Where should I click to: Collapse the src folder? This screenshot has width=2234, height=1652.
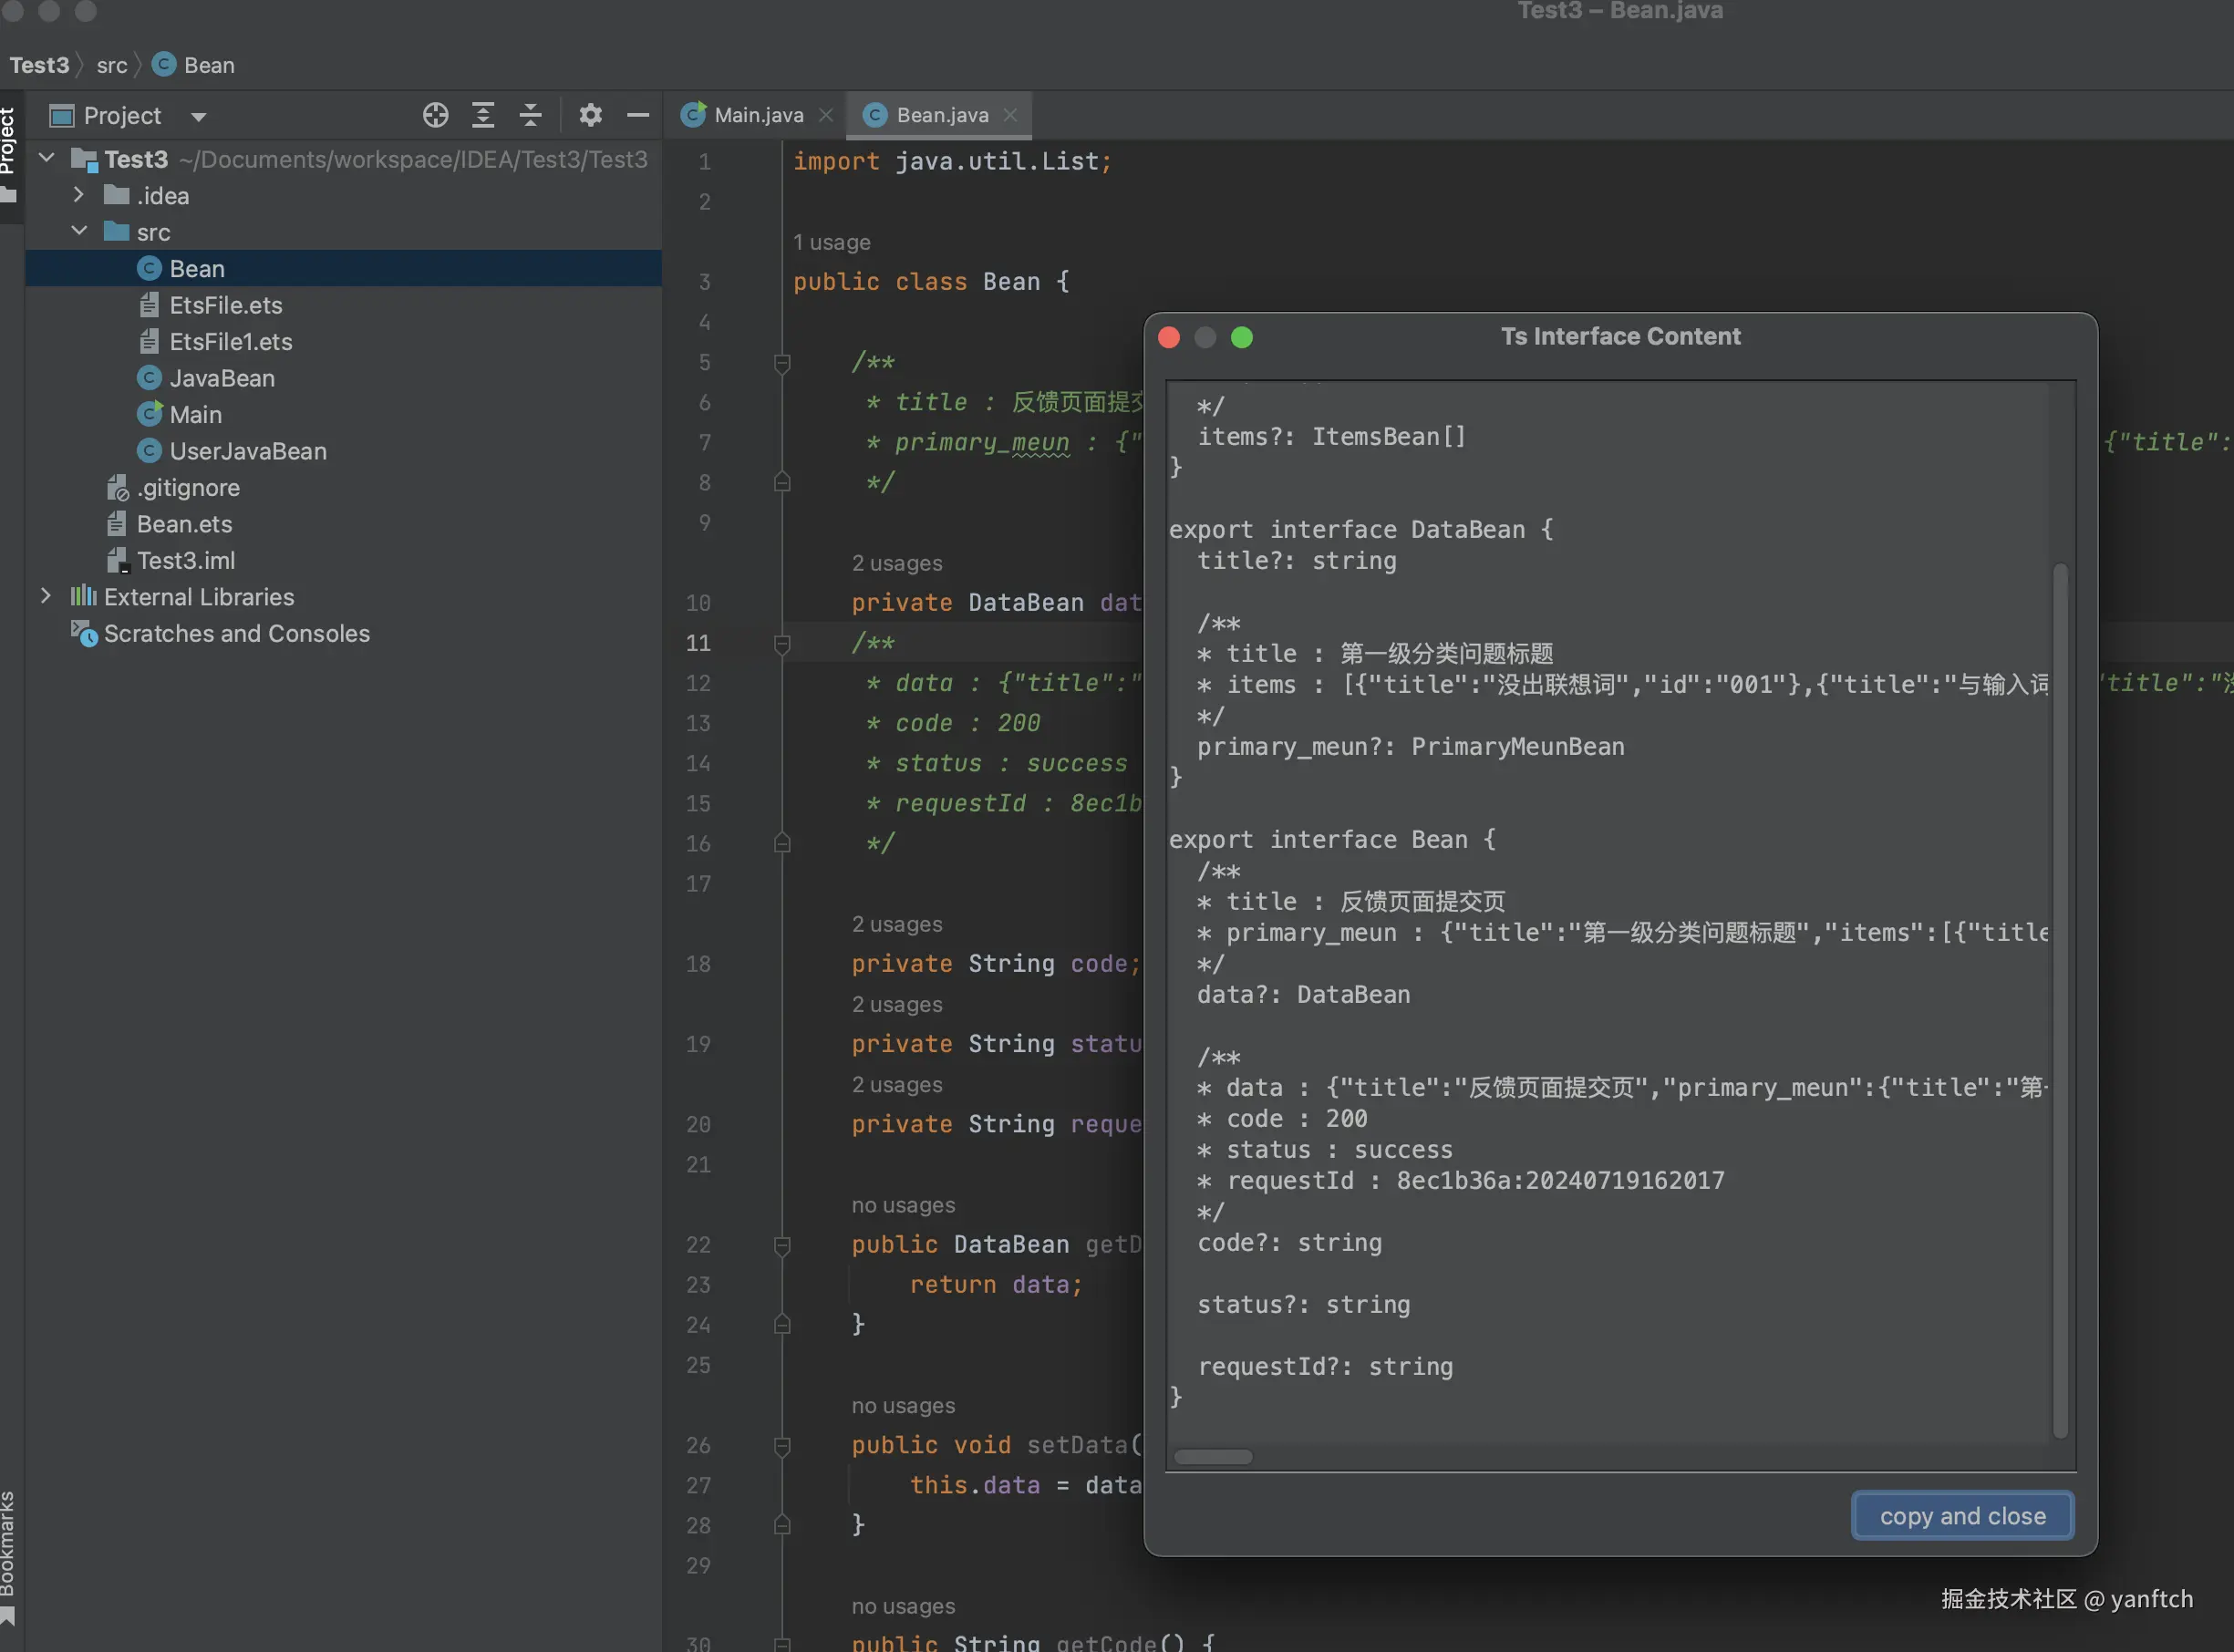[79, 232]
